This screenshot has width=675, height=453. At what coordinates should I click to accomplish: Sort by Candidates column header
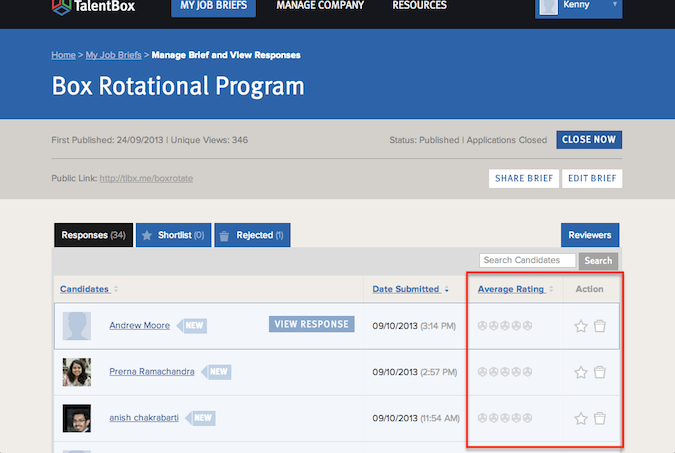pyautogui.click(x=85, y=289)
